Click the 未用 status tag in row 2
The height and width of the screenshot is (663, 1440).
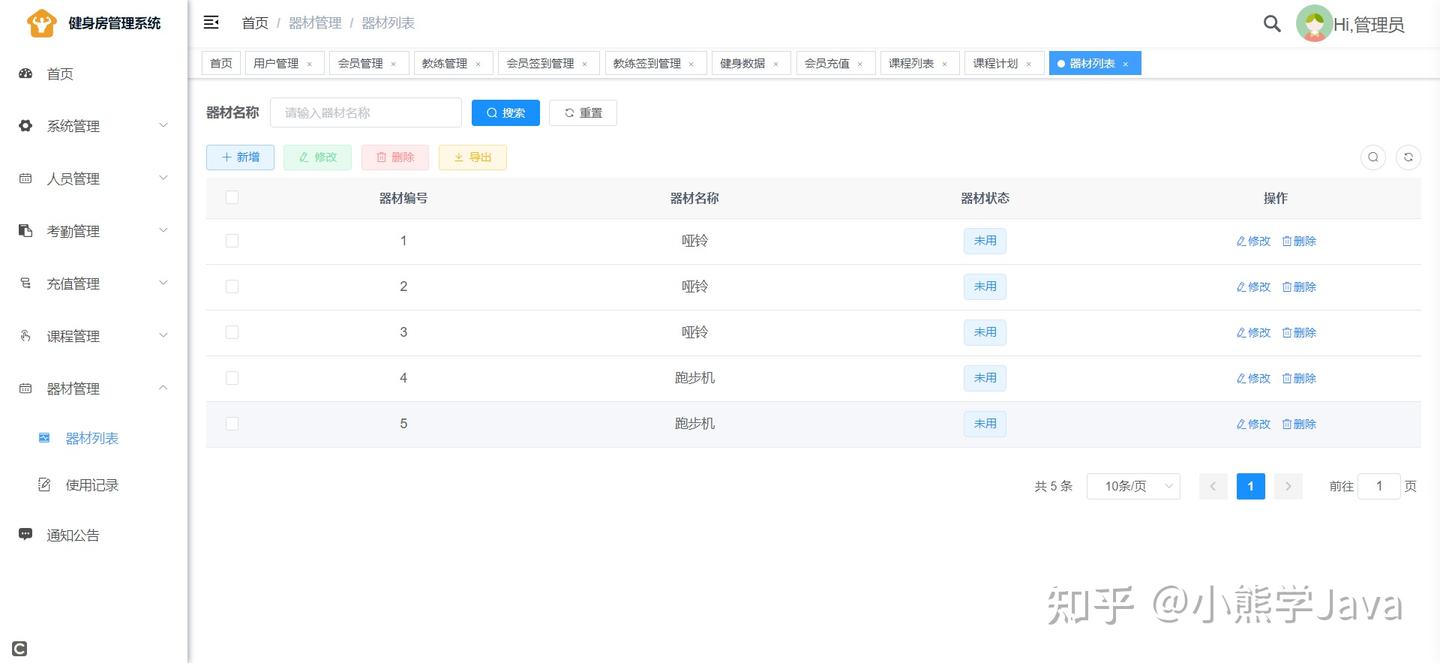(x=985, y=287)
